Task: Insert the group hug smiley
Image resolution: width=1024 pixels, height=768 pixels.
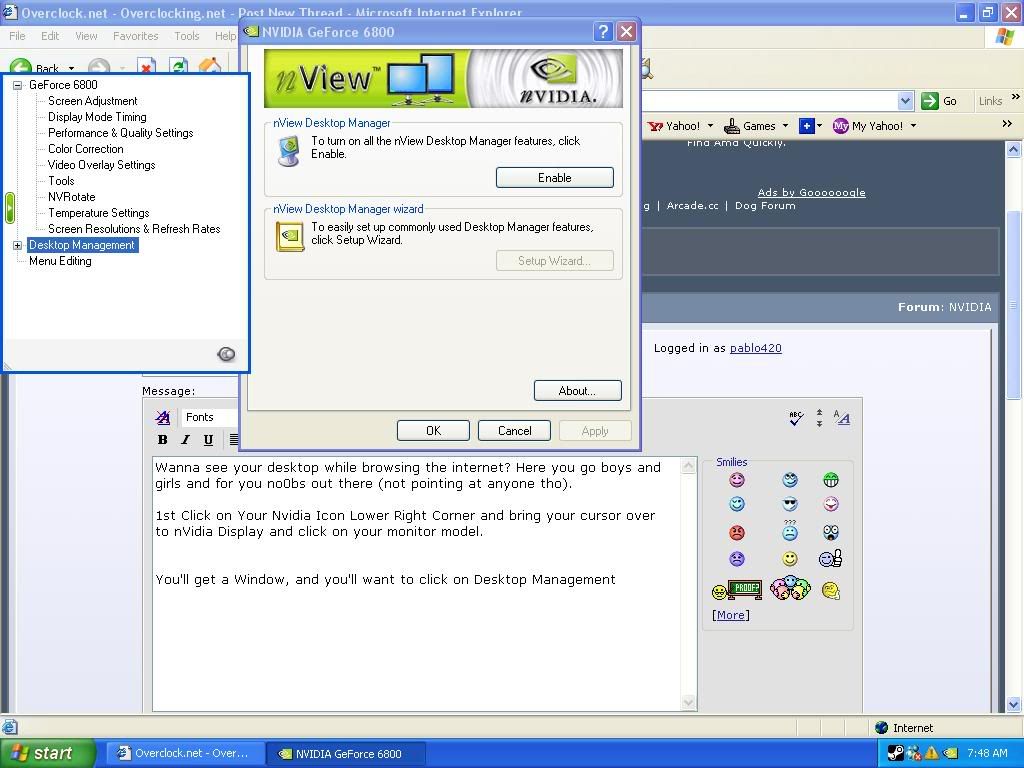Action: click(x=790, y=588)
